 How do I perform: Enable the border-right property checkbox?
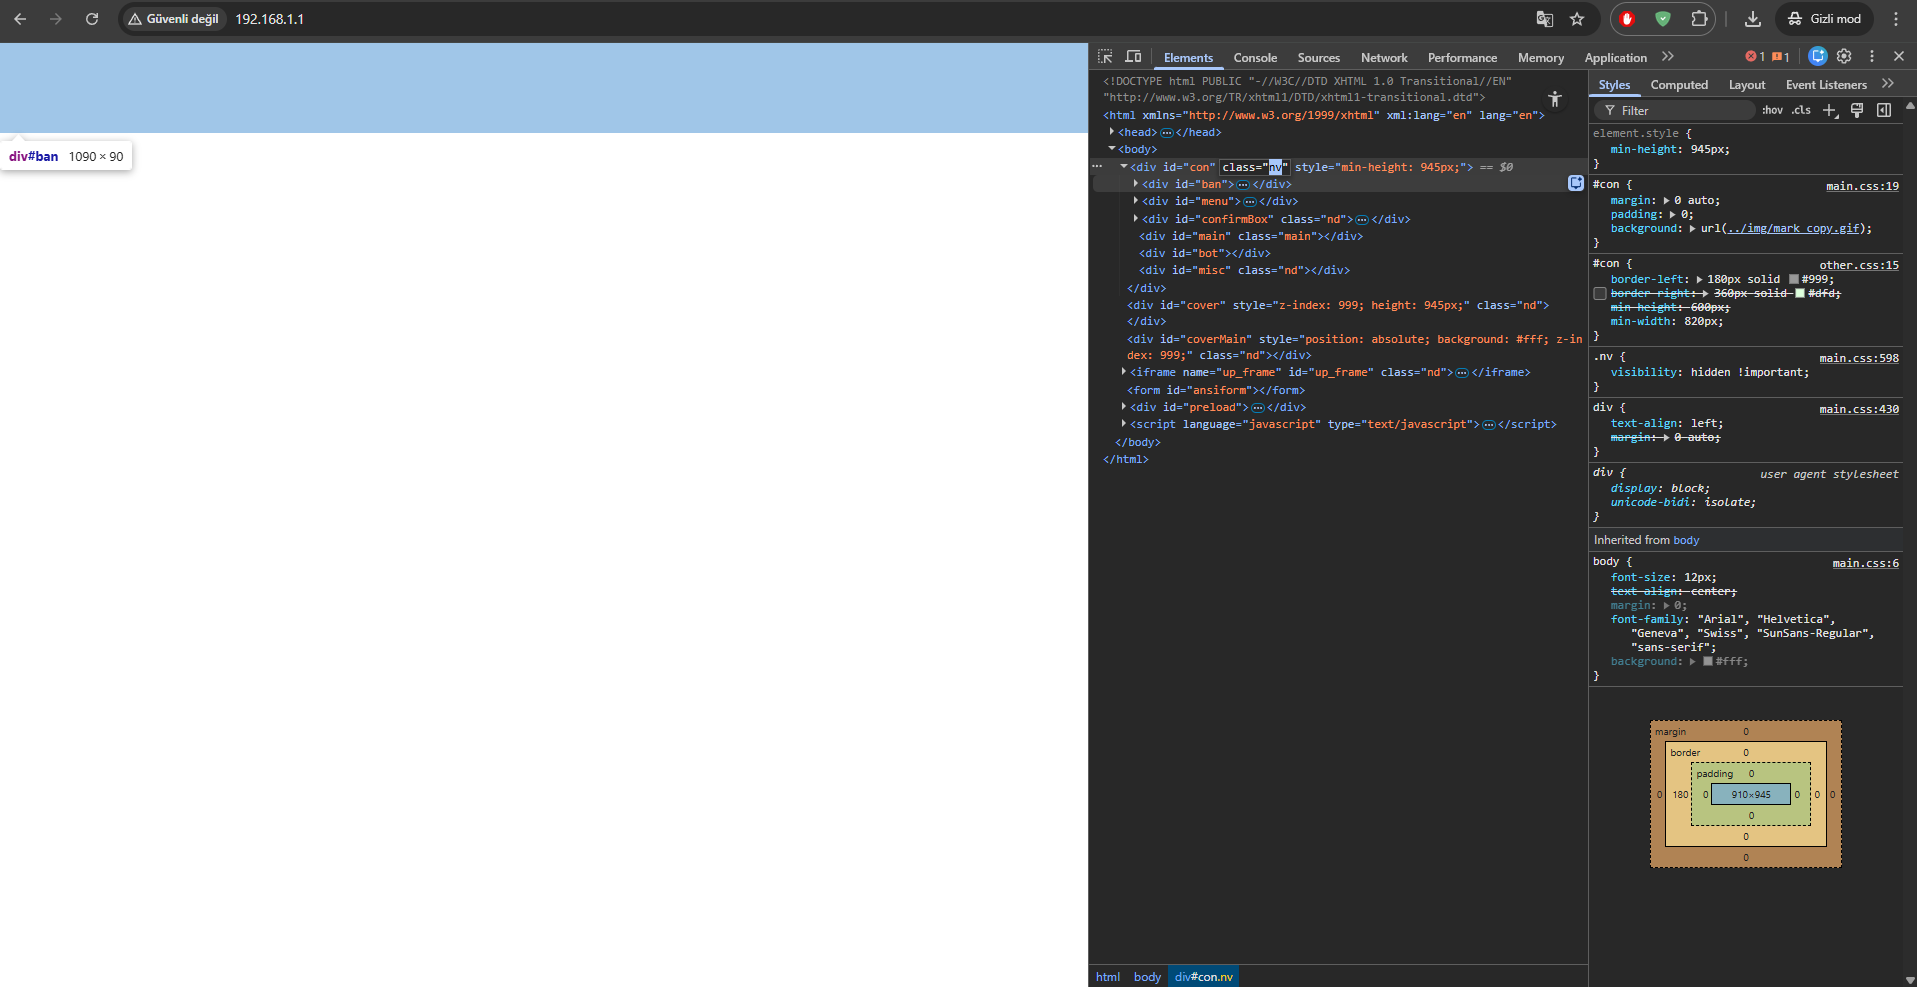click(x=1600, y=294)
